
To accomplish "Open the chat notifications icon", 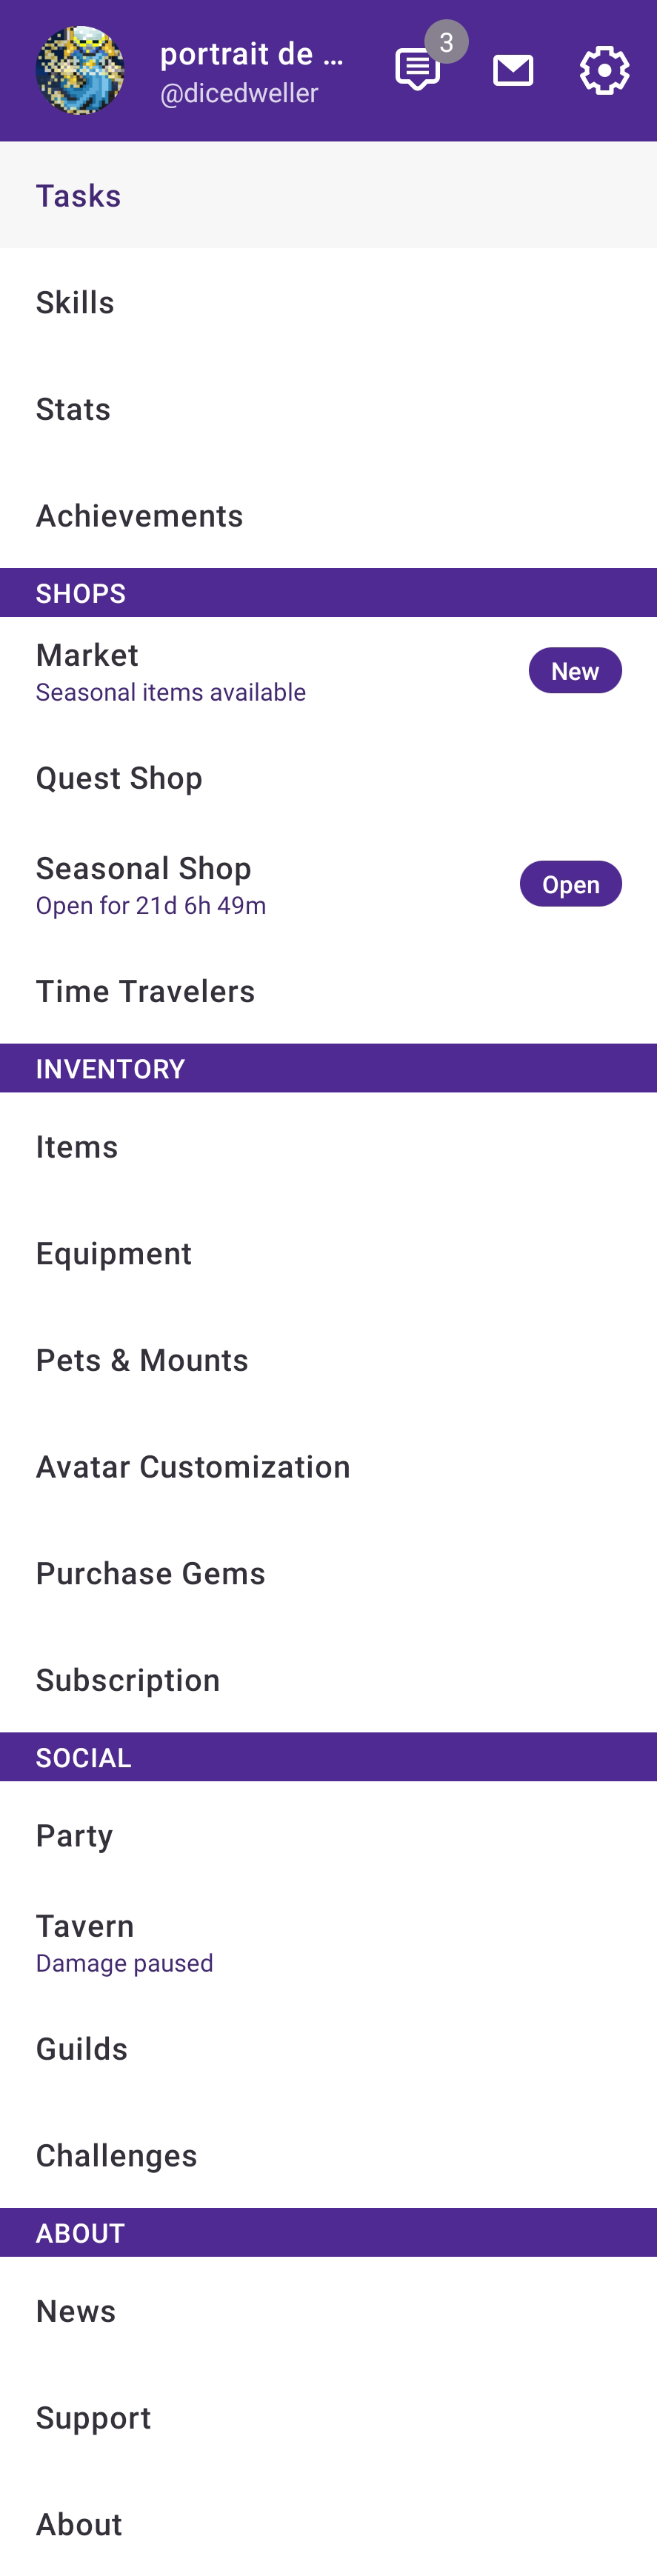I will pyautogui.click(x=418, y=70).
